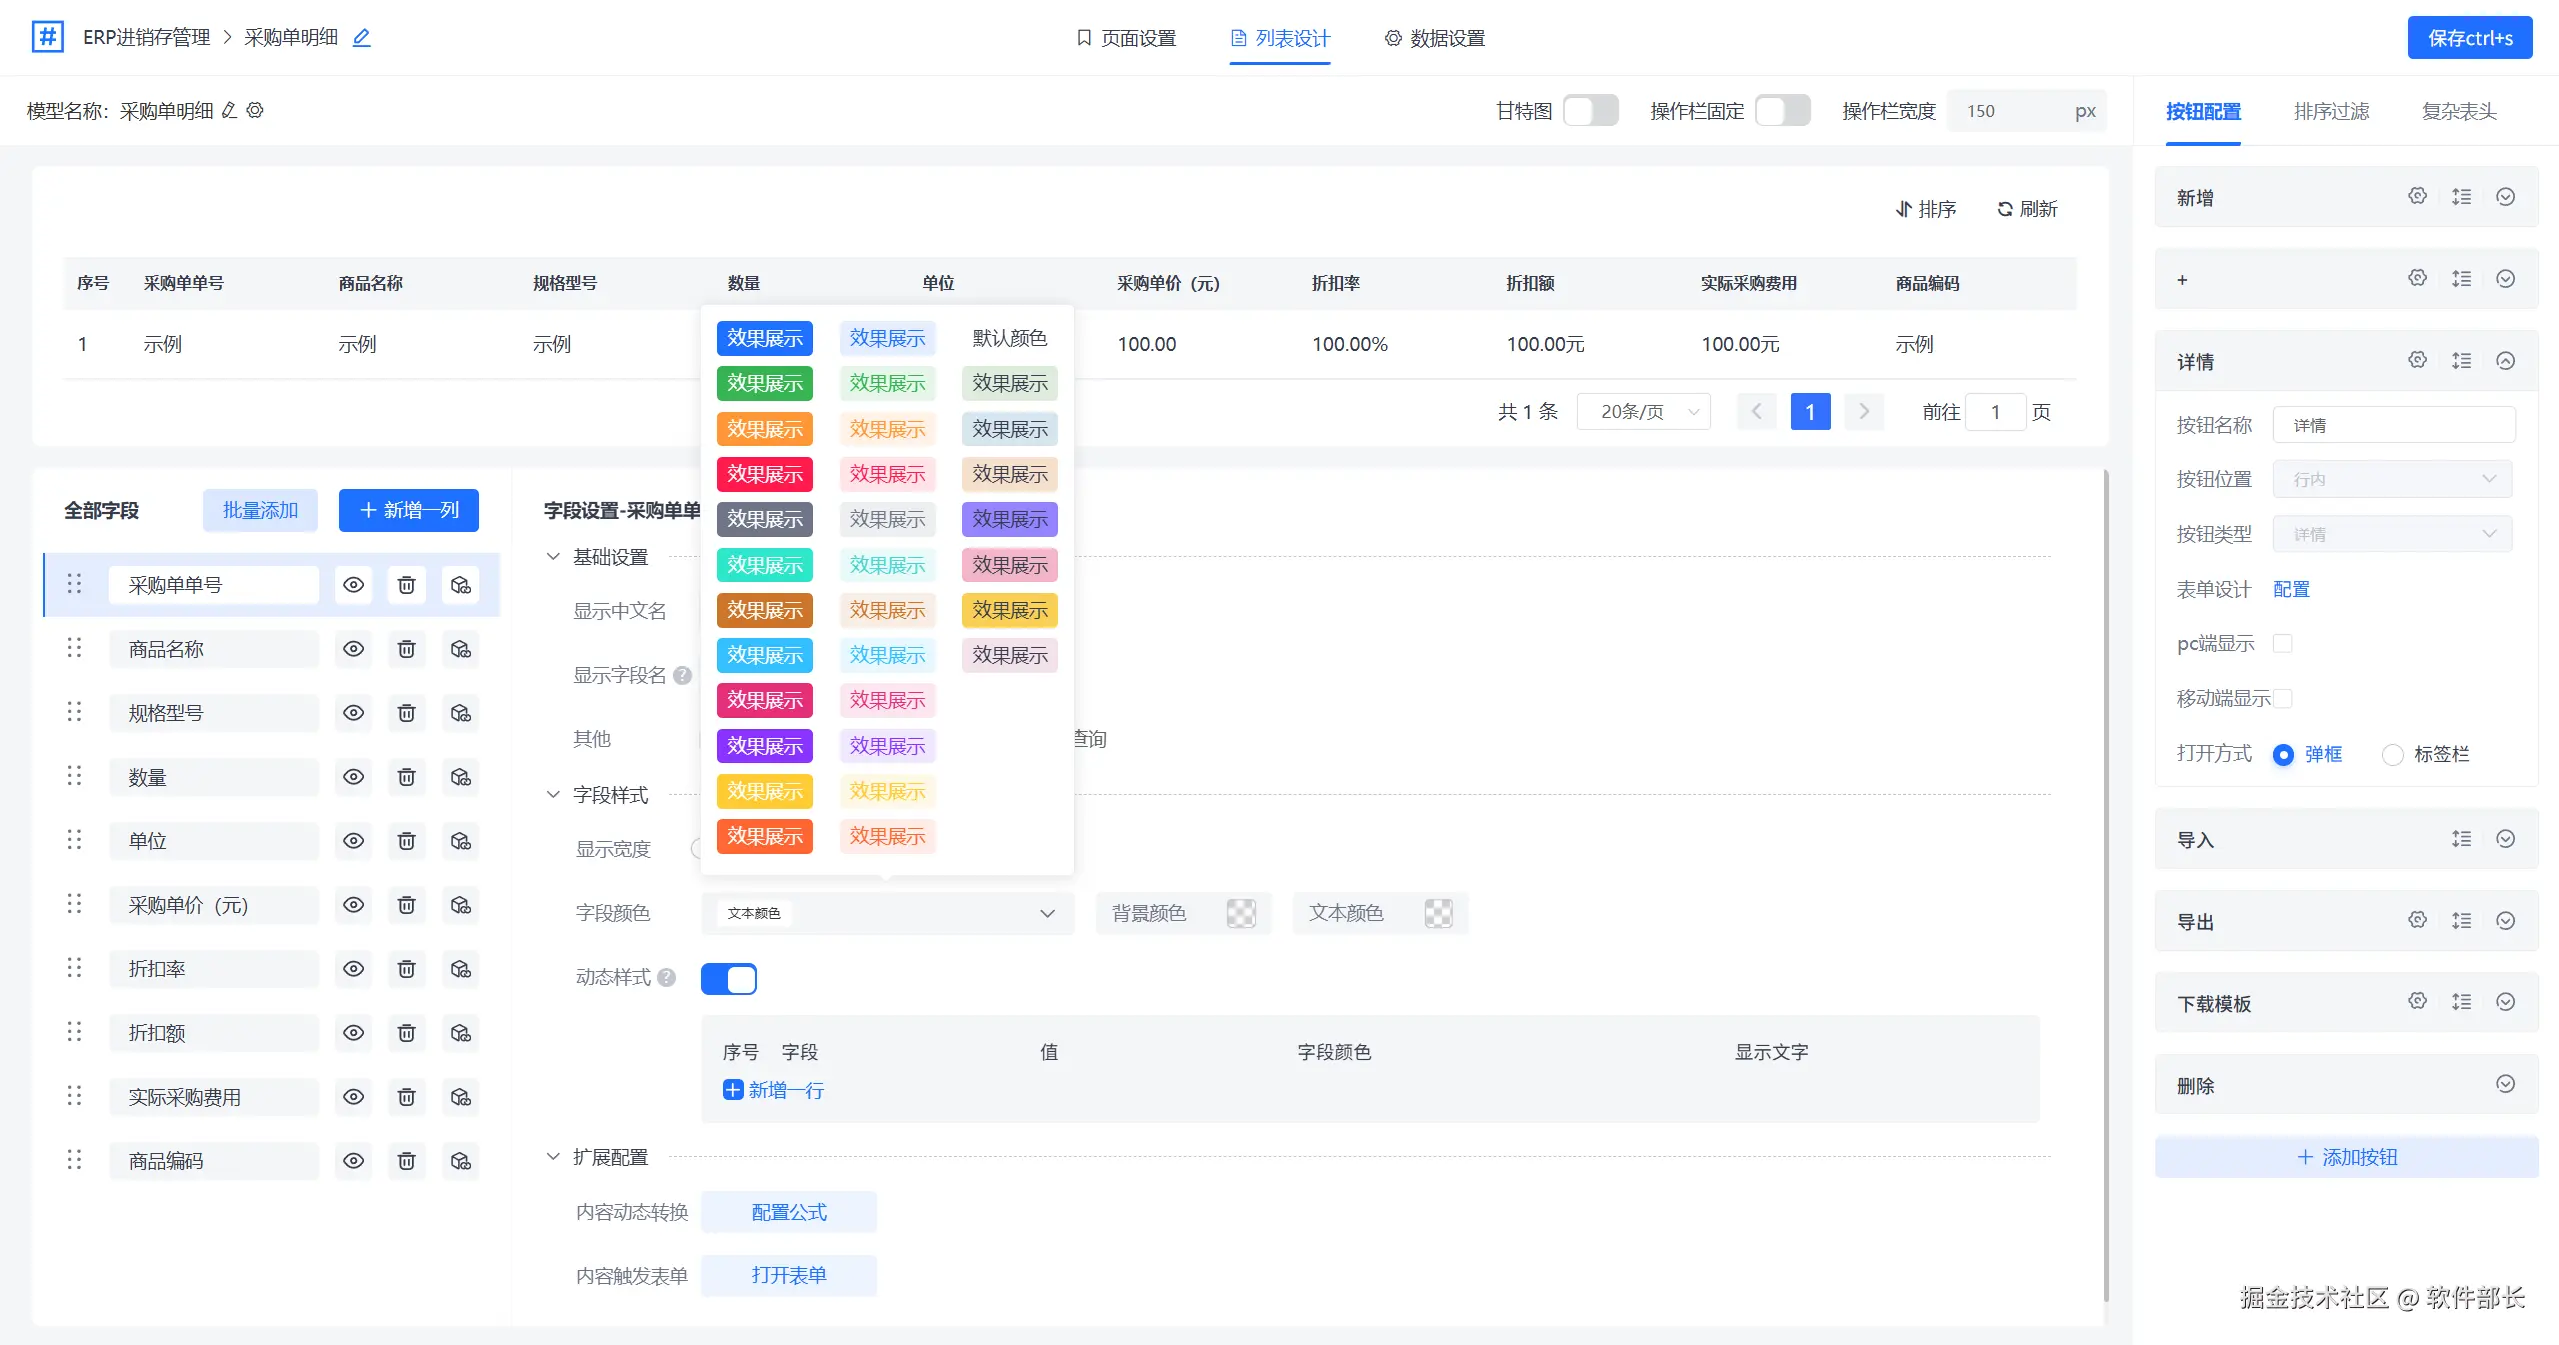Toggle the 甘特图 switch

pos(1590,111)
